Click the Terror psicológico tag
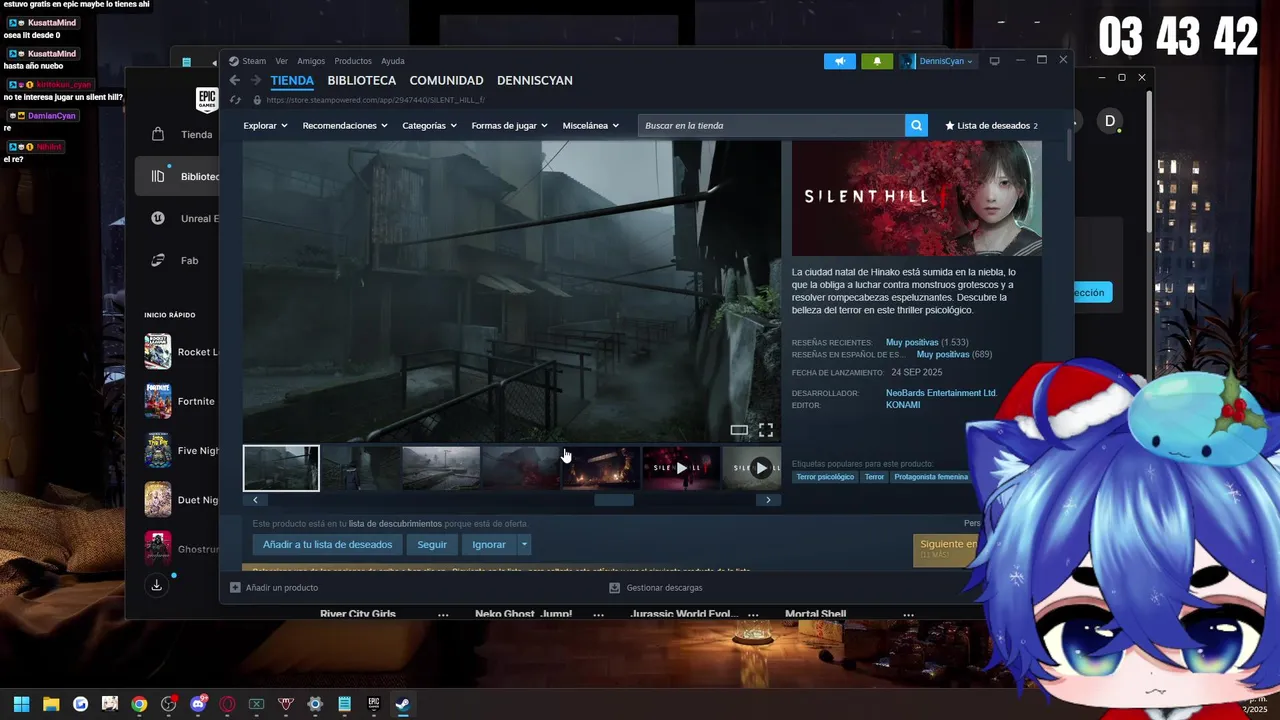This screenshot has height=720, width=1280. coord(825,477)
